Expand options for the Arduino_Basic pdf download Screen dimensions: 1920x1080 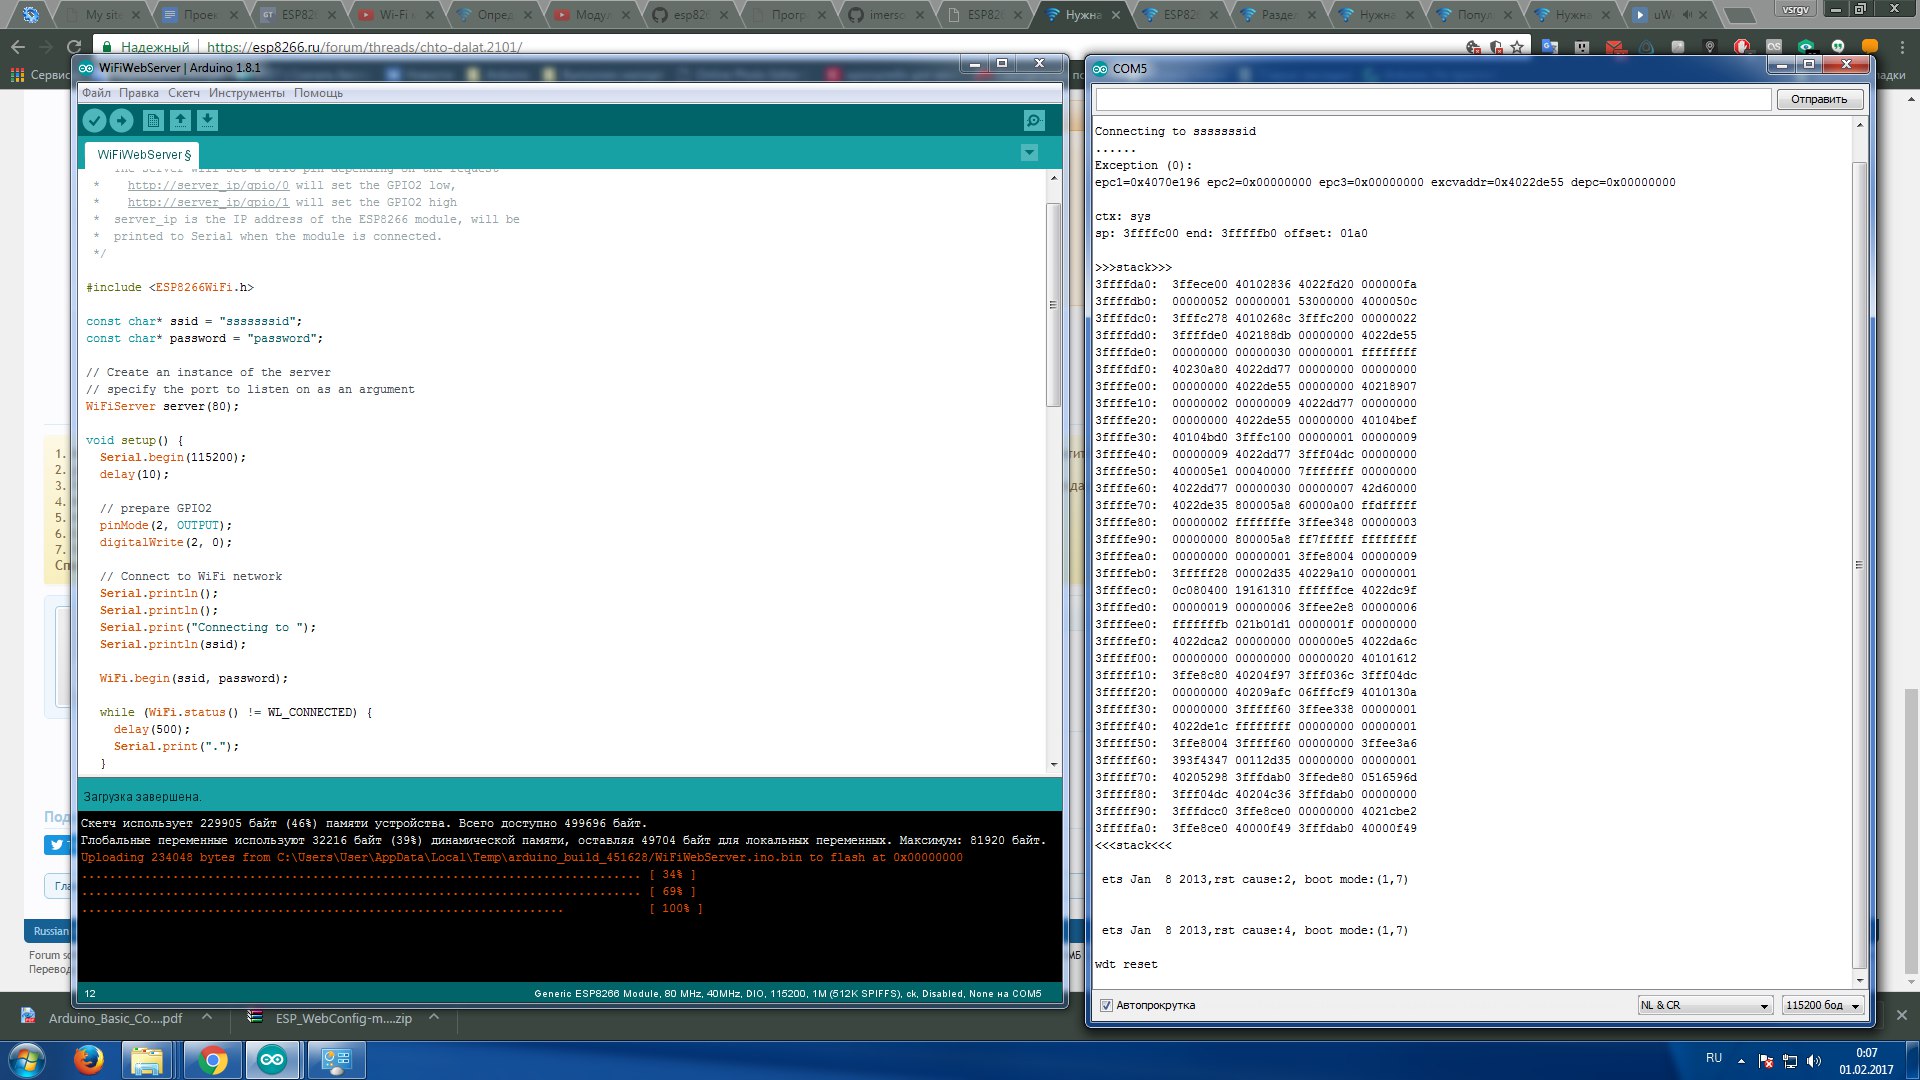pos(207,1018)
